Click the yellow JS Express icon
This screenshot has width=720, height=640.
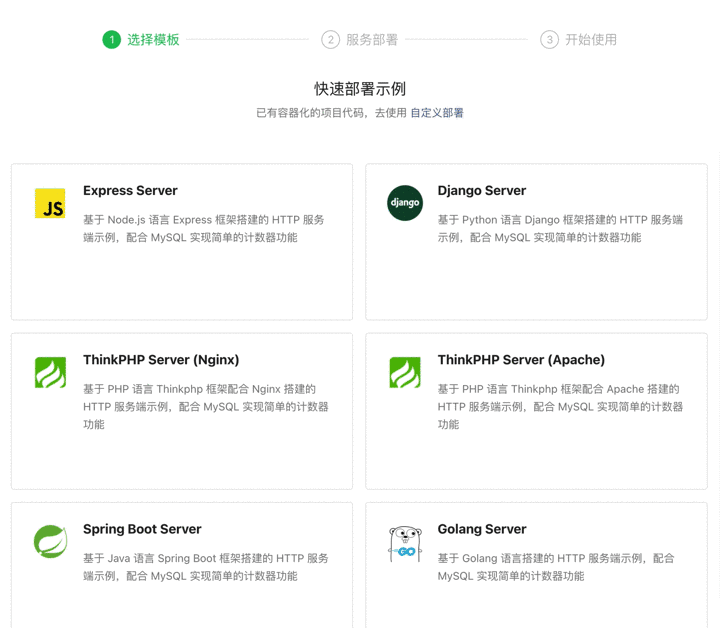click(50, 203)
